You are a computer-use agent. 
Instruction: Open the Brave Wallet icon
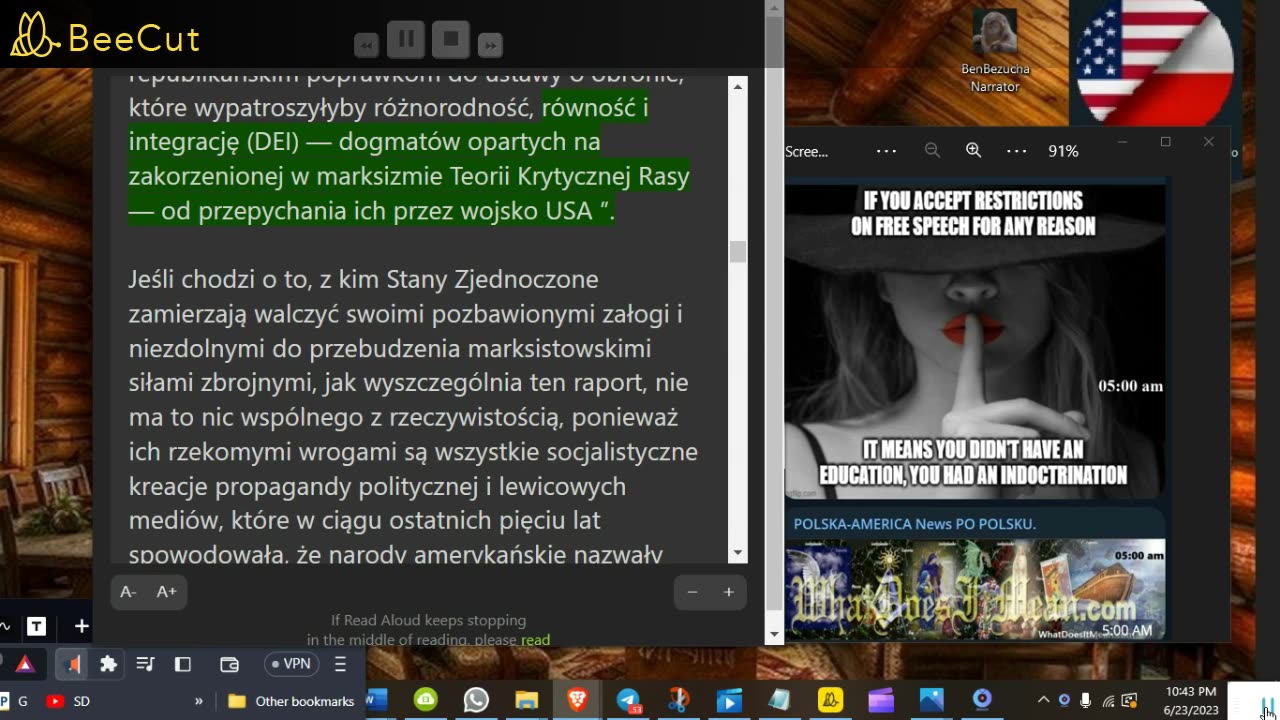tap(229, 664)
